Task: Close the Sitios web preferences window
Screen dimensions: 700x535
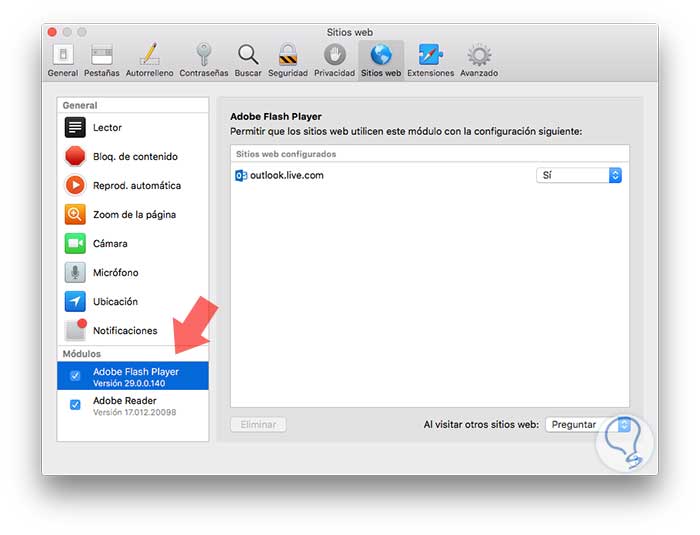Action: [52, 32]
